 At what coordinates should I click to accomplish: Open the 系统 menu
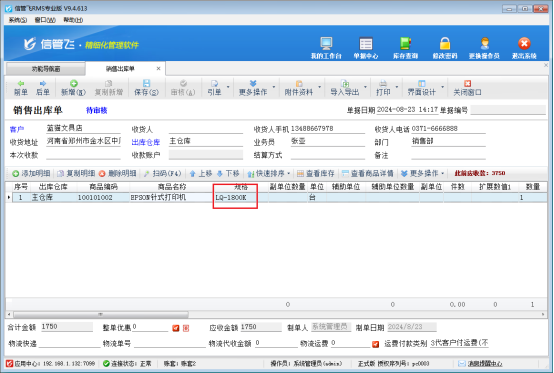point(18,20)
